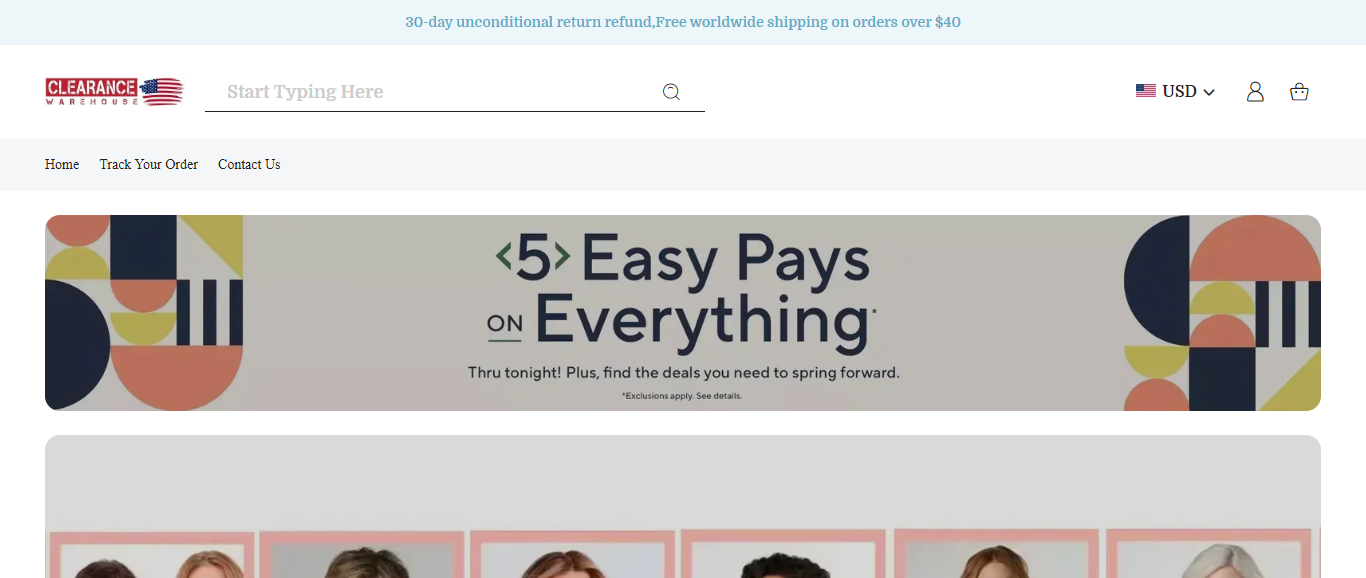Open the 5 Easy Pays banner
This screenshot has height=578, width=1366.
(x=683, y=313)
